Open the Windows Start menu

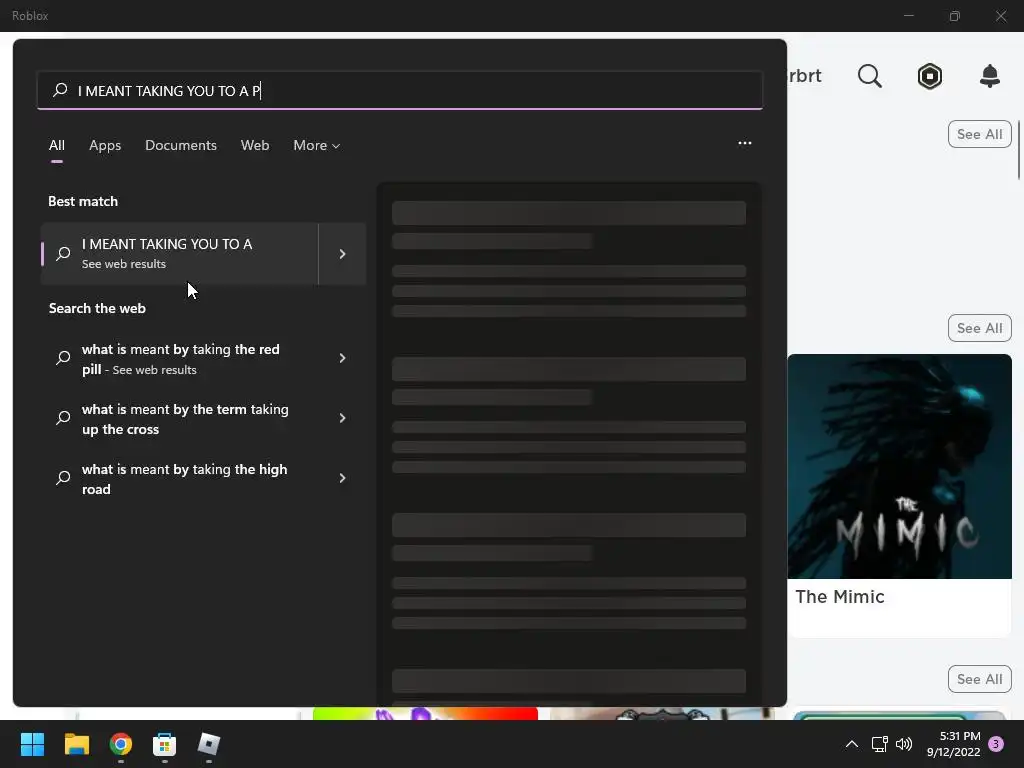pyautogui.click(x=32, y=744)
